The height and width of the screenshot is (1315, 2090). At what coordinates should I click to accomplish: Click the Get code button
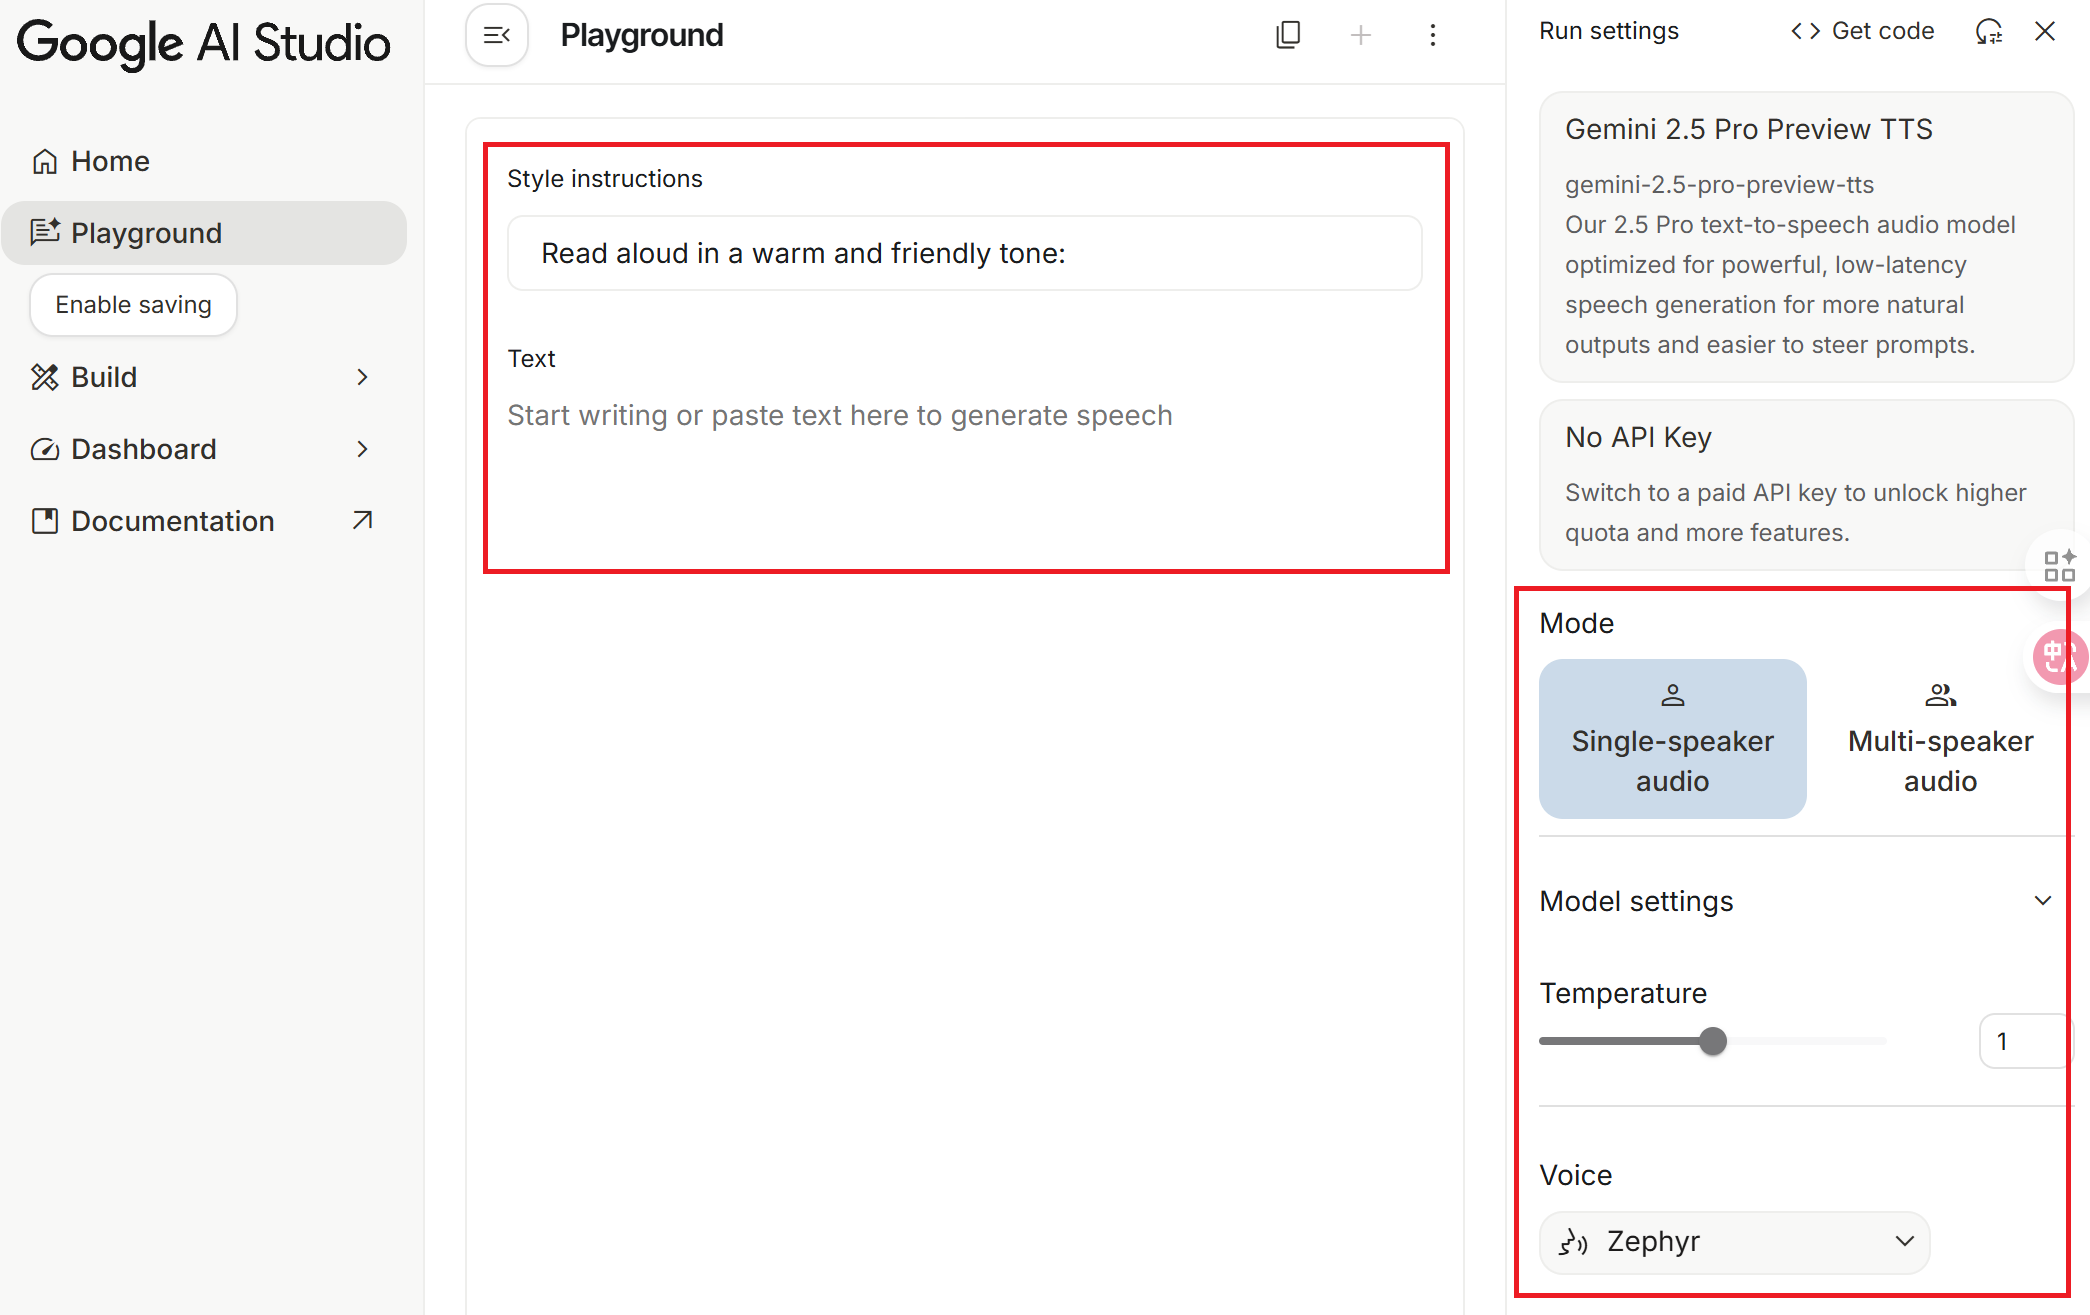pos(1862,32)
